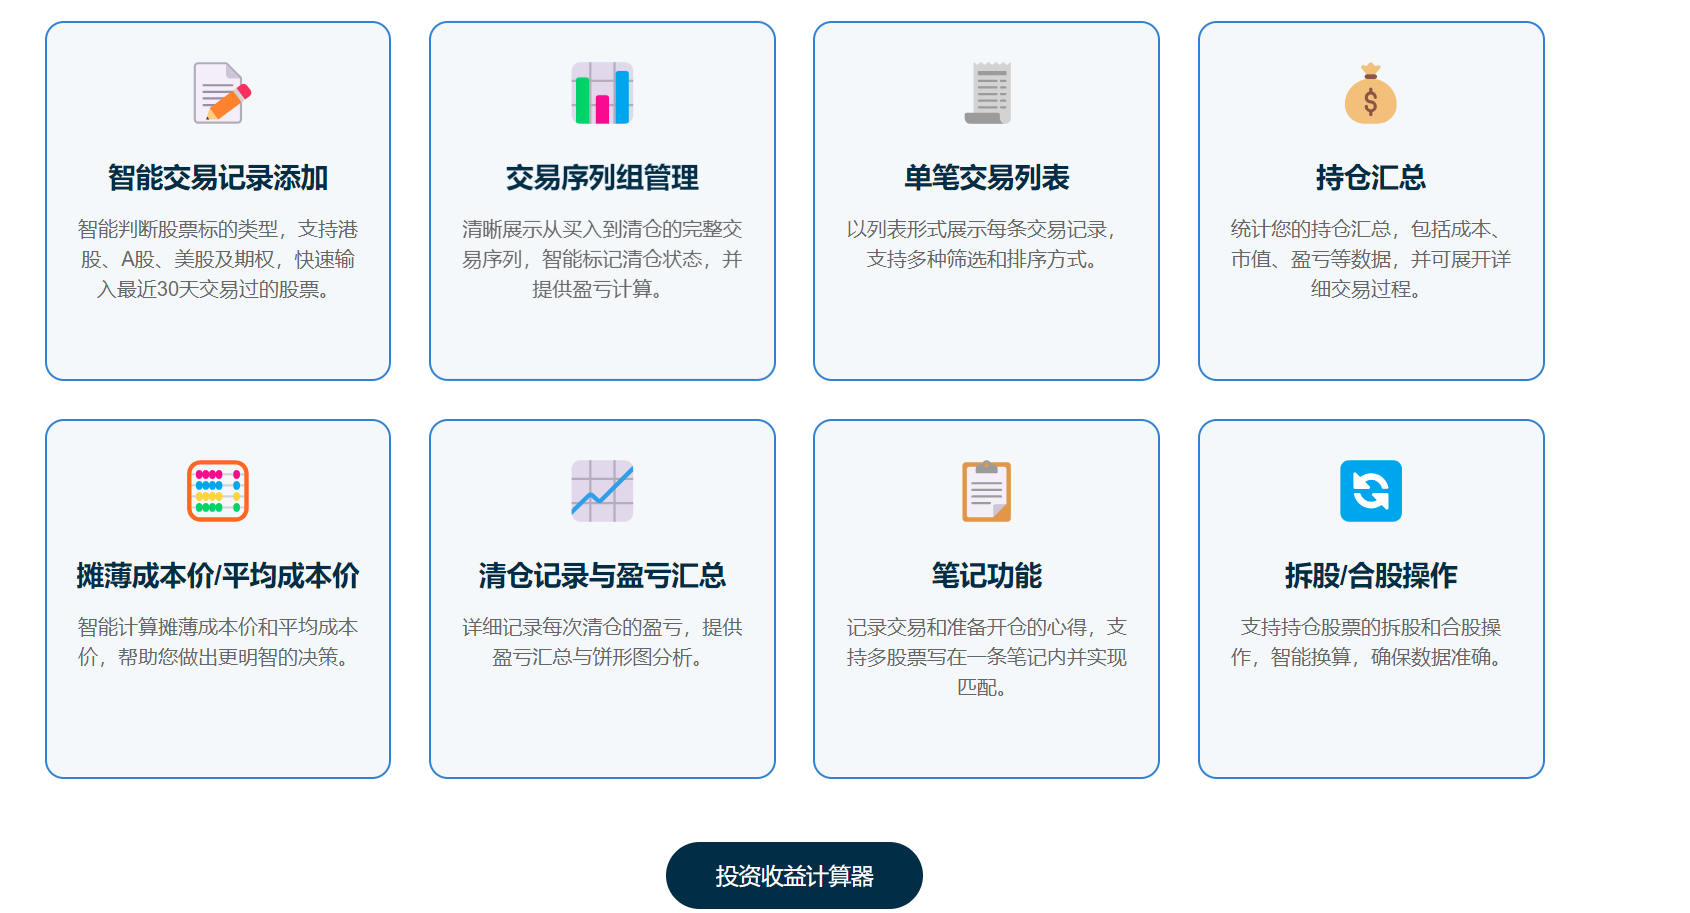Click the 单笔交易列表 title
This screenshot has height=913, width=1690.
click(x=987, y=178)
